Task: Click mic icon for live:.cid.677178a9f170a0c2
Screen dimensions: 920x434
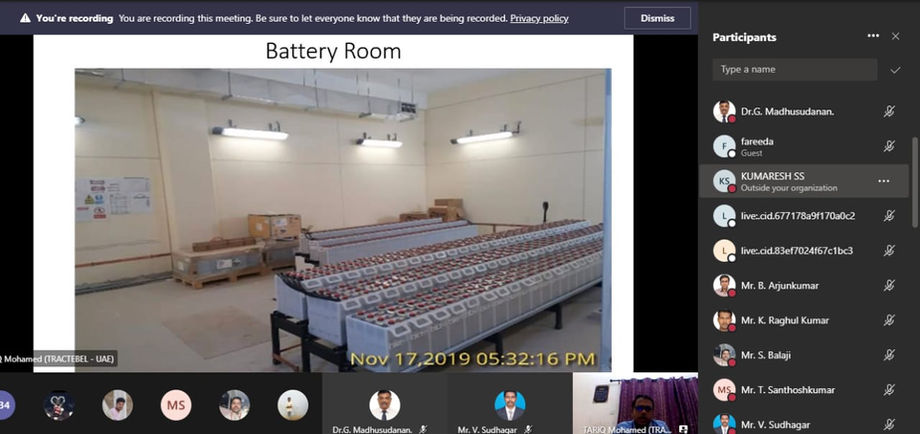Action: point(889,216)
